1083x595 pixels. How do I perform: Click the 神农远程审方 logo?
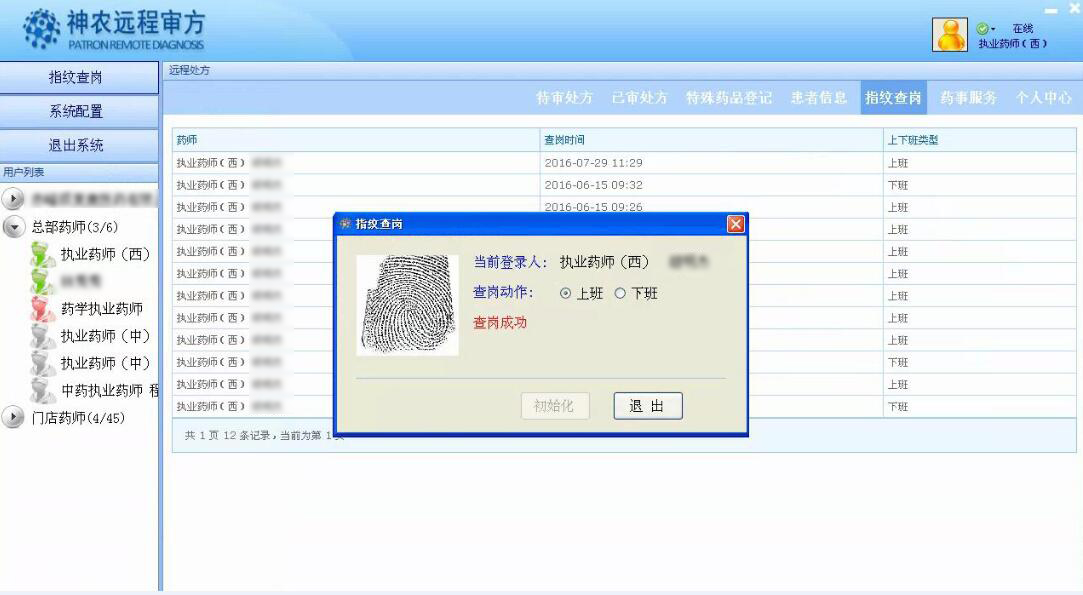pyautogui.click(x=113, y=31)
